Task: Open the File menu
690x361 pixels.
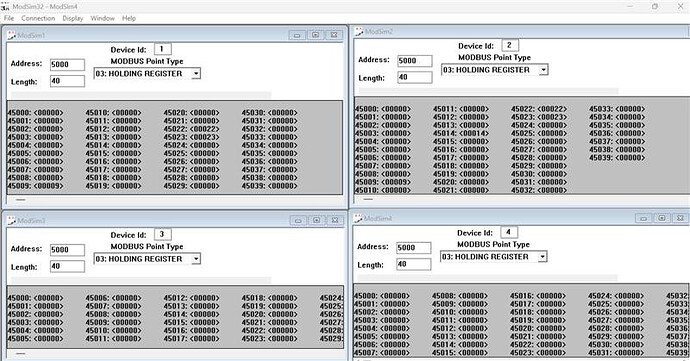Action: (9, 18)
